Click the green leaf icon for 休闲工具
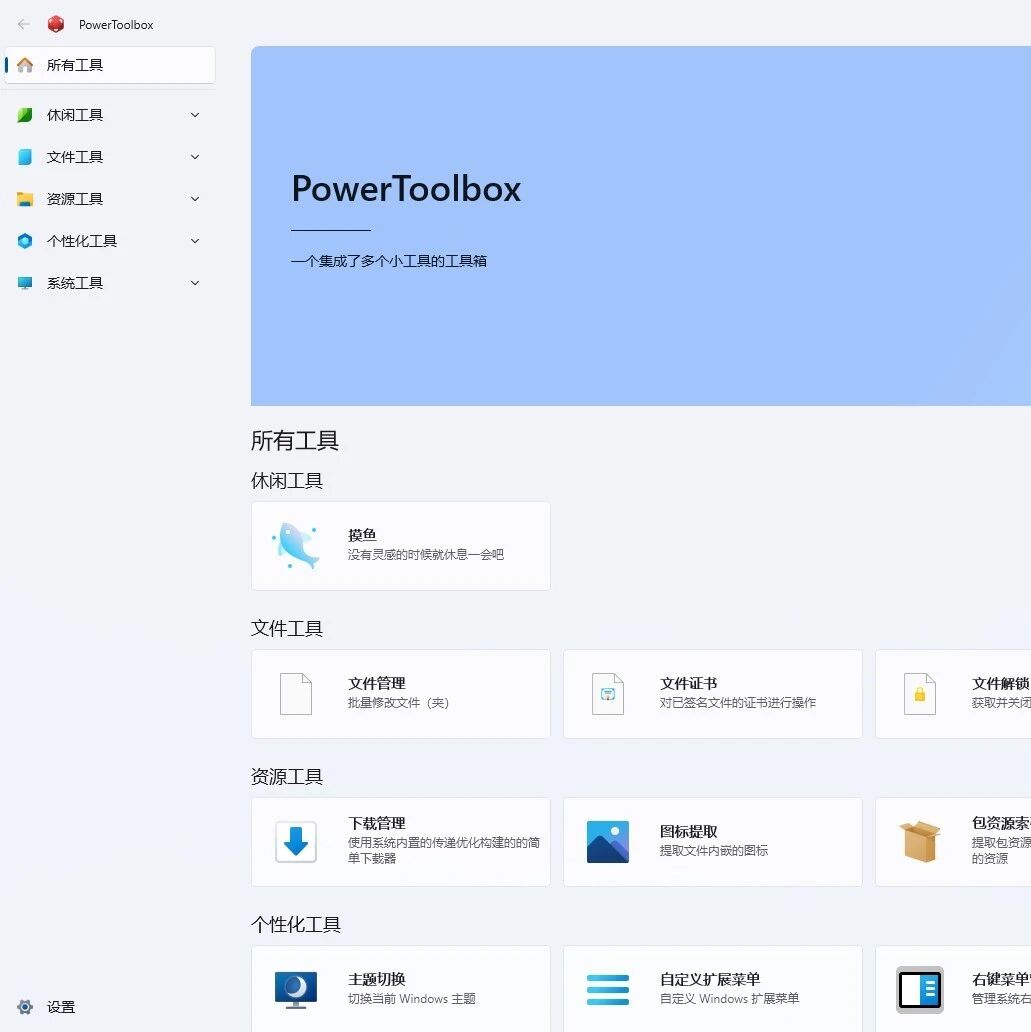The height and width of the screenshot is (1032, 1031). click(25, 115)
